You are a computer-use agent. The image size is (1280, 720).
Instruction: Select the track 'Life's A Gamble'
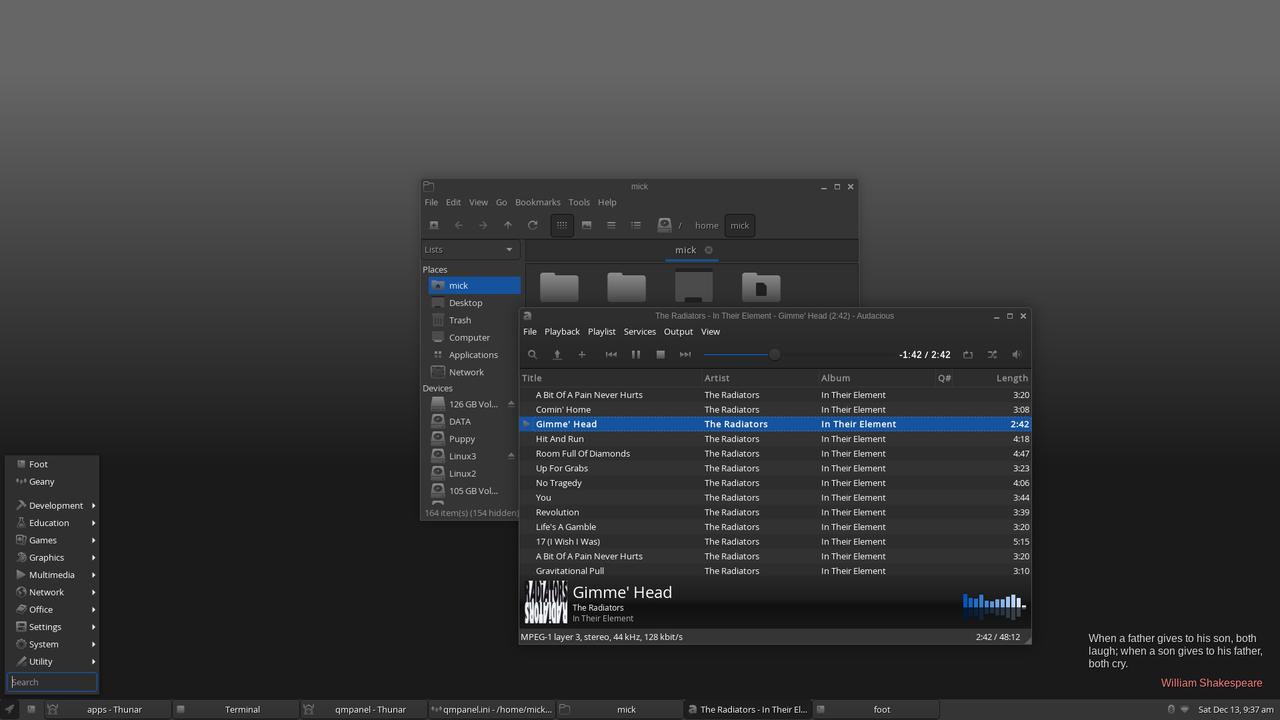coord(775,527)
